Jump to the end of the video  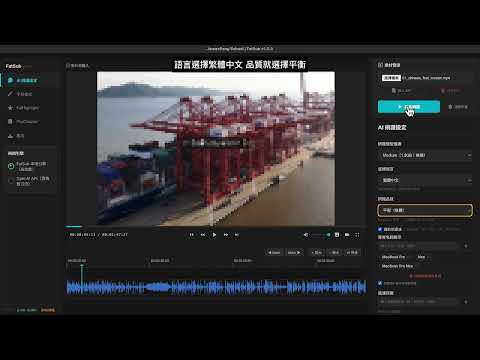(x=237, y=235)
